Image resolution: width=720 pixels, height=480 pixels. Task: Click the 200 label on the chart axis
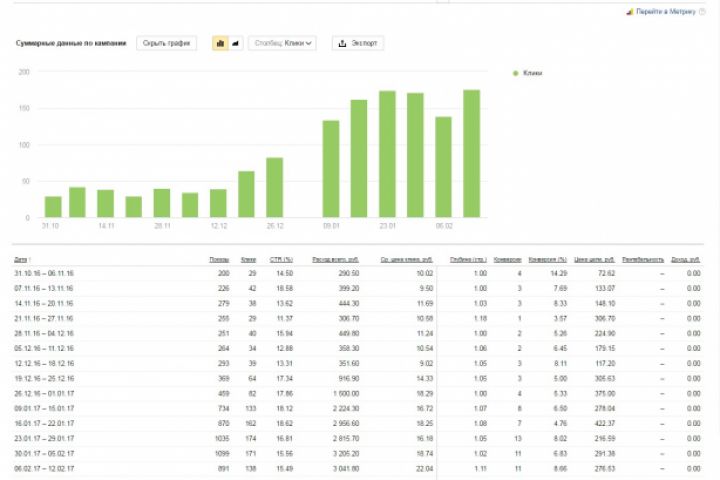24,72
